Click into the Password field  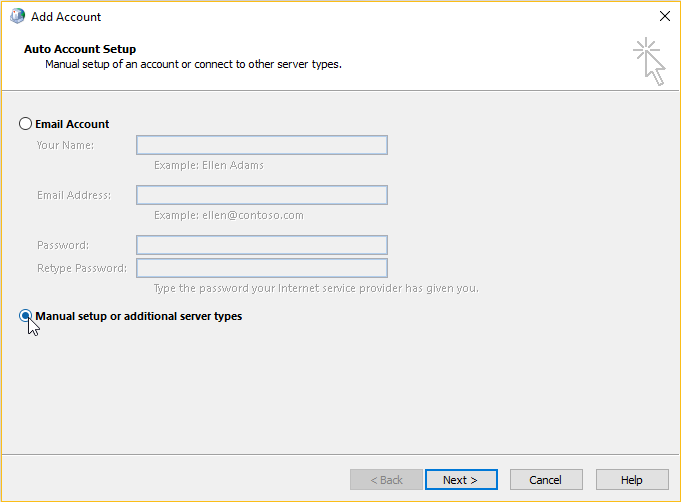coord(262,245)
